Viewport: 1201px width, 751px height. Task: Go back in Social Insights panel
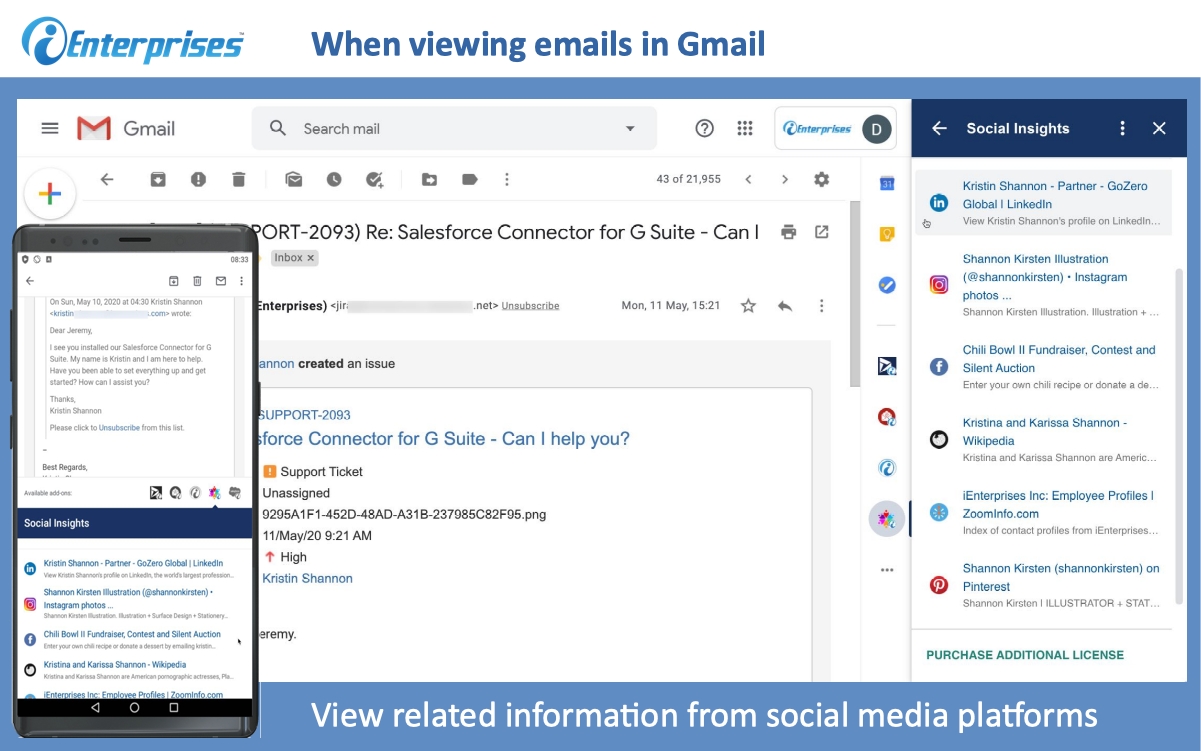point(939,128)
